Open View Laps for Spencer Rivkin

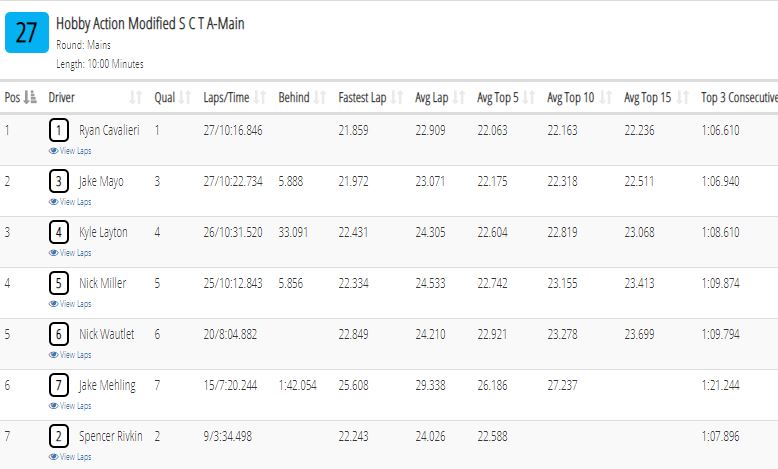click(x=70, y=457)
